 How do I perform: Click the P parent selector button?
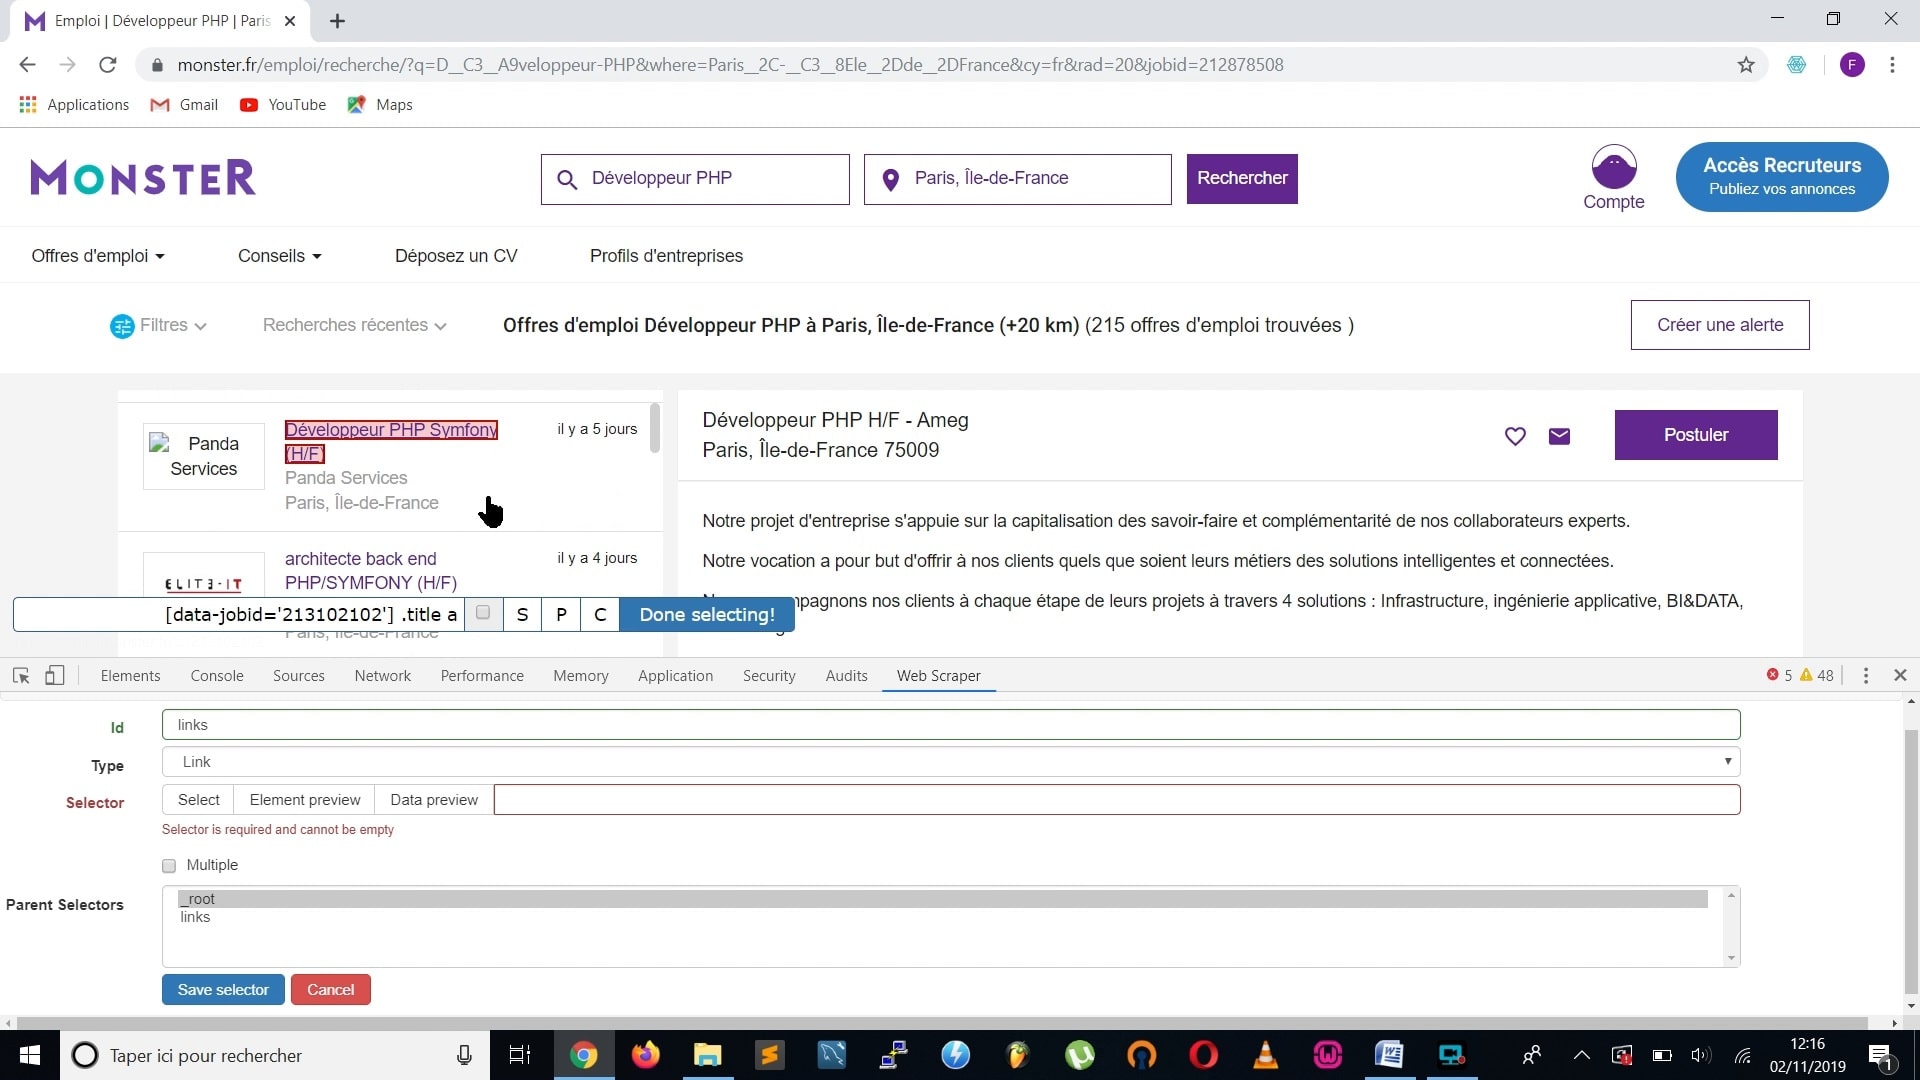click(x=561, y=615)
